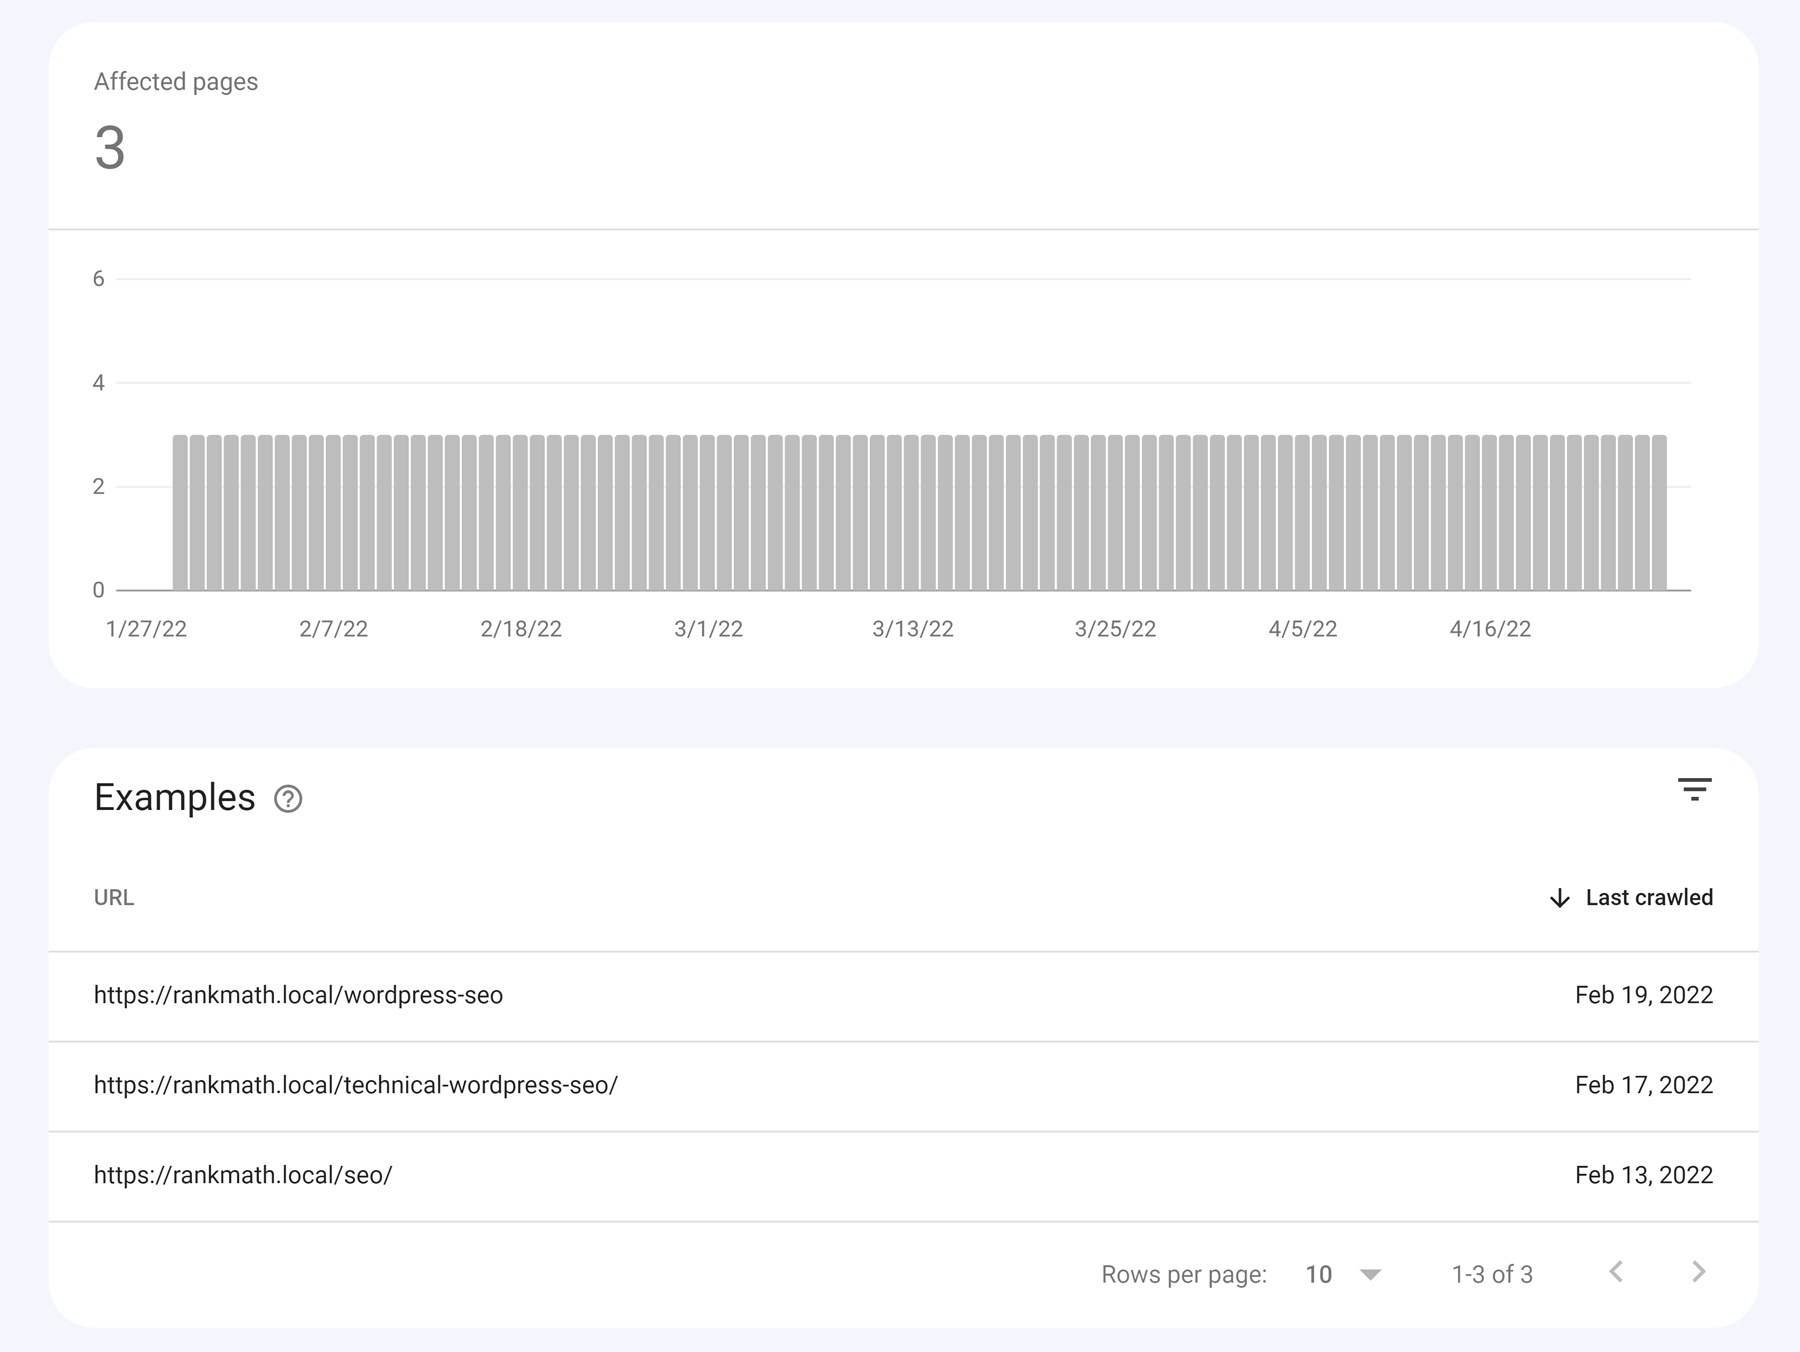Screen dimensions: 1800x1352
Task: Click the help icon next to Examples
Action: coord(288,799)
